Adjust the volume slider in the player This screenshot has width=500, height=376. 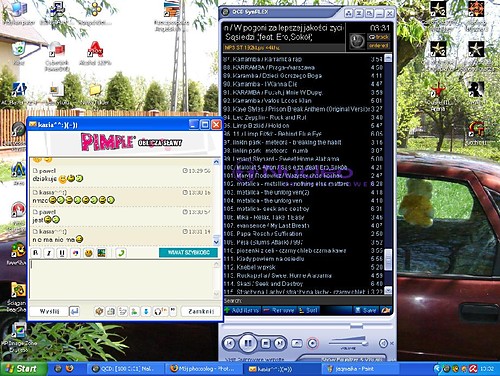[348, 342]
